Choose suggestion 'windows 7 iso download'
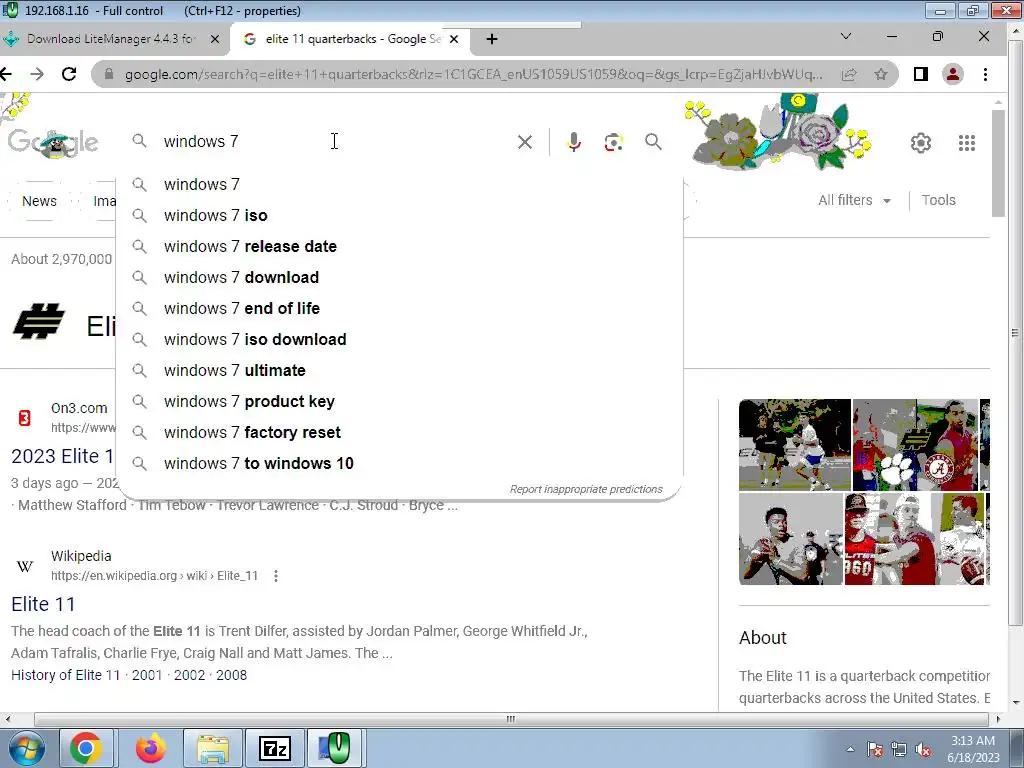This screenshot has height=768, width=1024. click(x=400, y=340)
